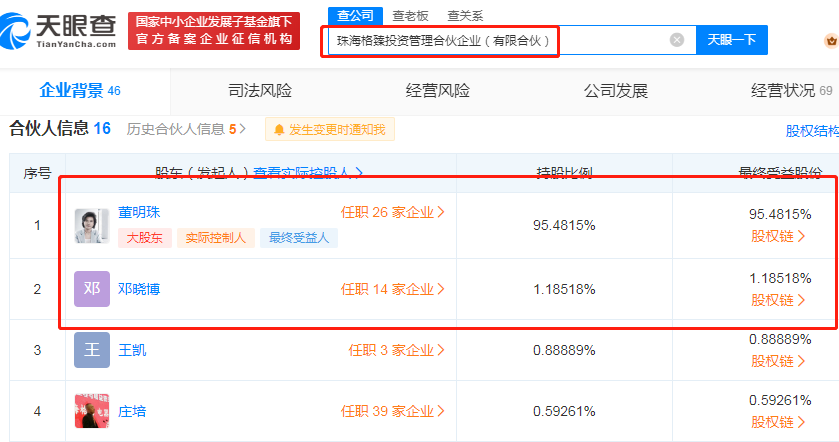Viewport: 839px width, 442px height.
Task: Click the bell icon for change notification
Action: click(x=278, y=129)
